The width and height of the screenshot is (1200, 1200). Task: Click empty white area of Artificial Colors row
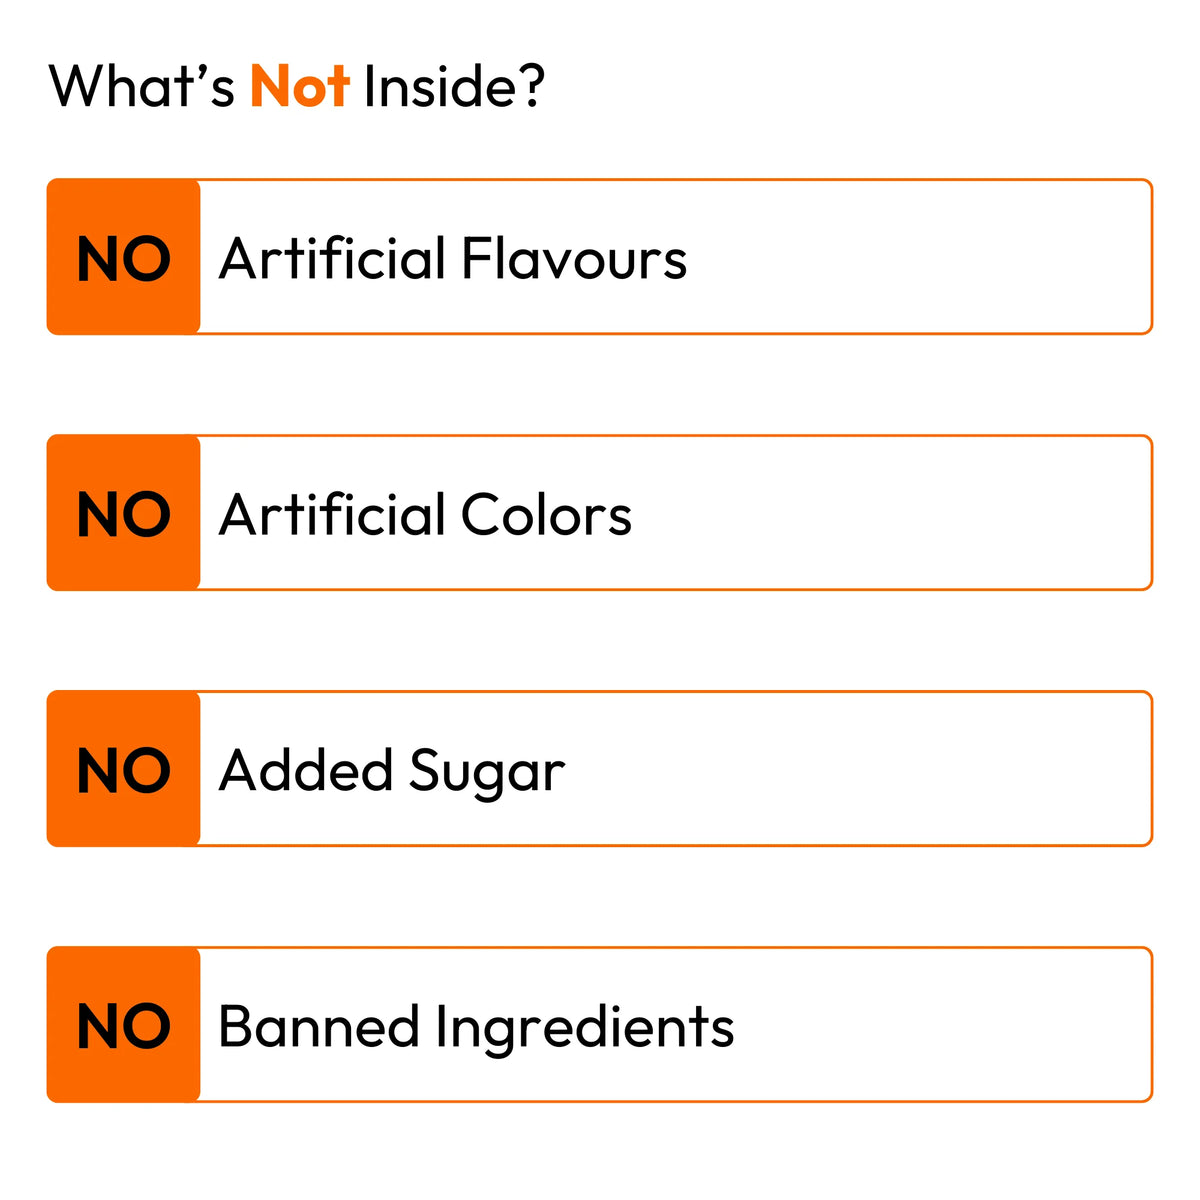[890, 514]
